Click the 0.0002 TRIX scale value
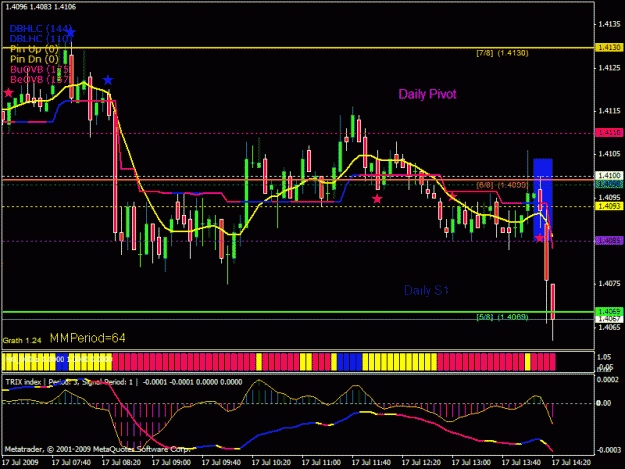625x469 pixels. point(608,380)
